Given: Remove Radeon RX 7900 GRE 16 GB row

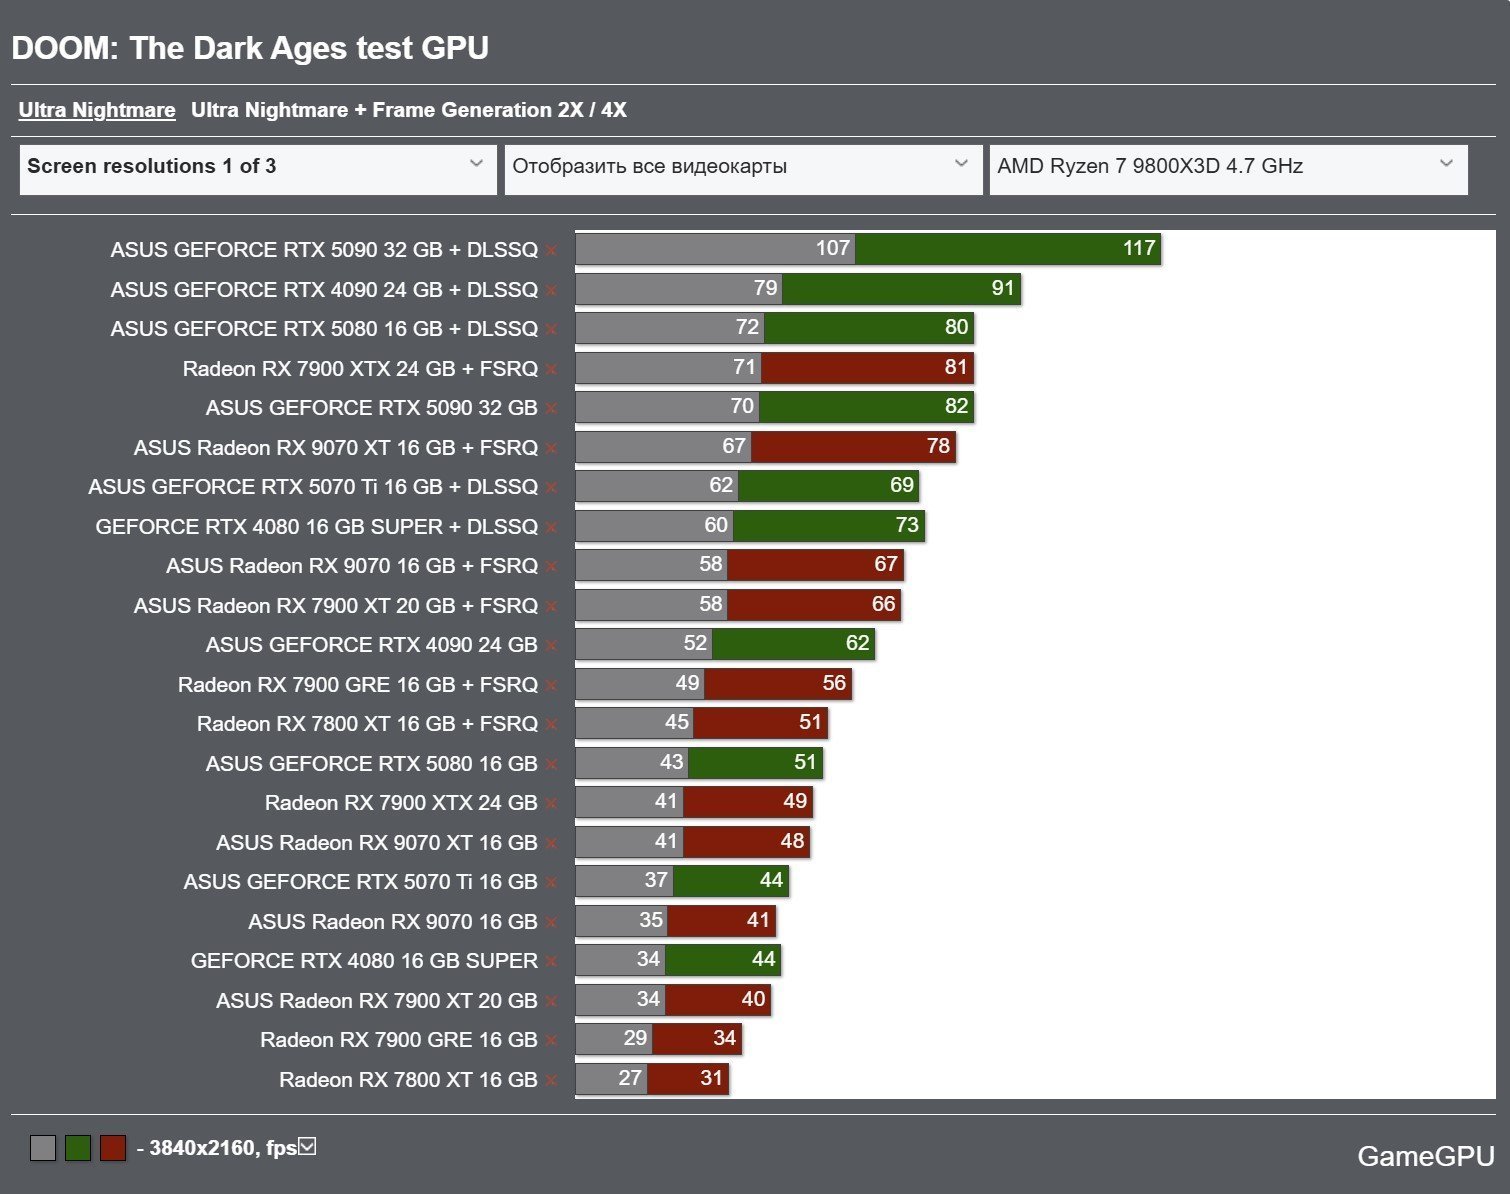Looking at the screenshot, I should (x=551, y=1041).
